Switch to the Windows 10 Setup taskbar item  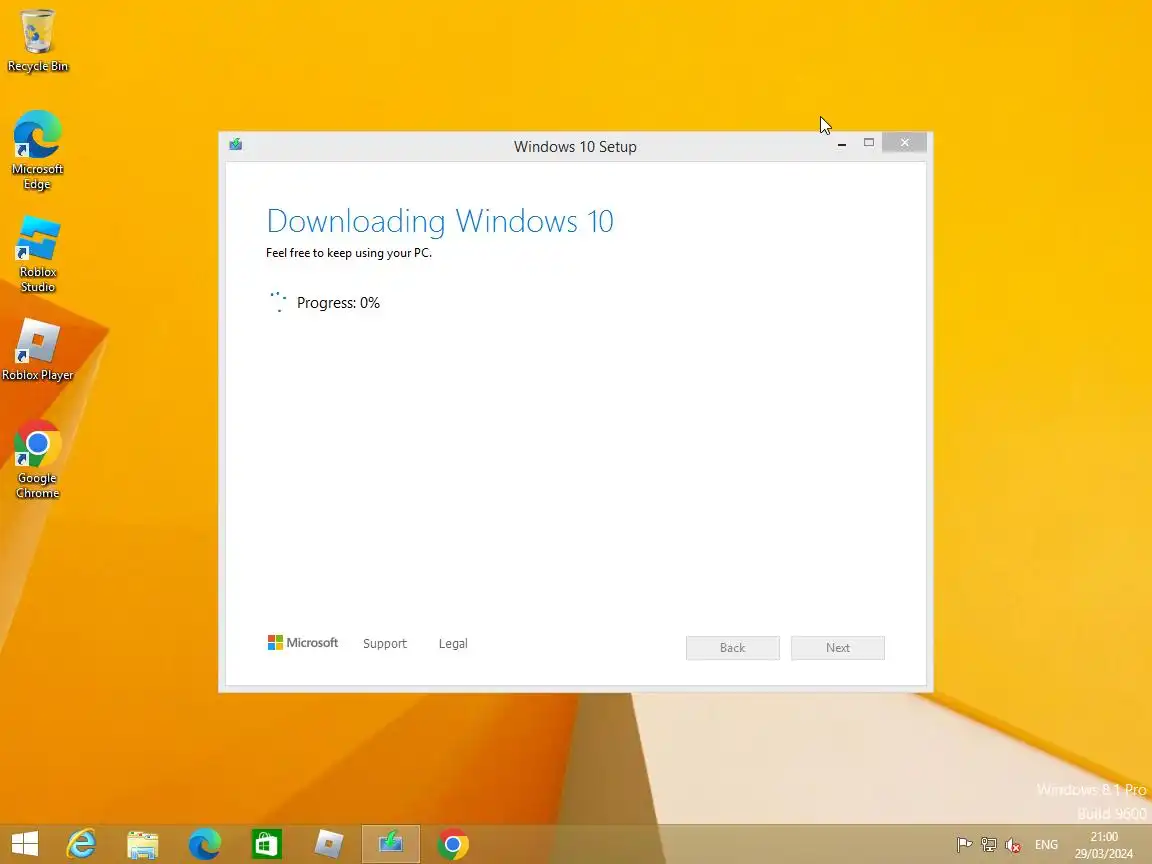tap(391, 843)
